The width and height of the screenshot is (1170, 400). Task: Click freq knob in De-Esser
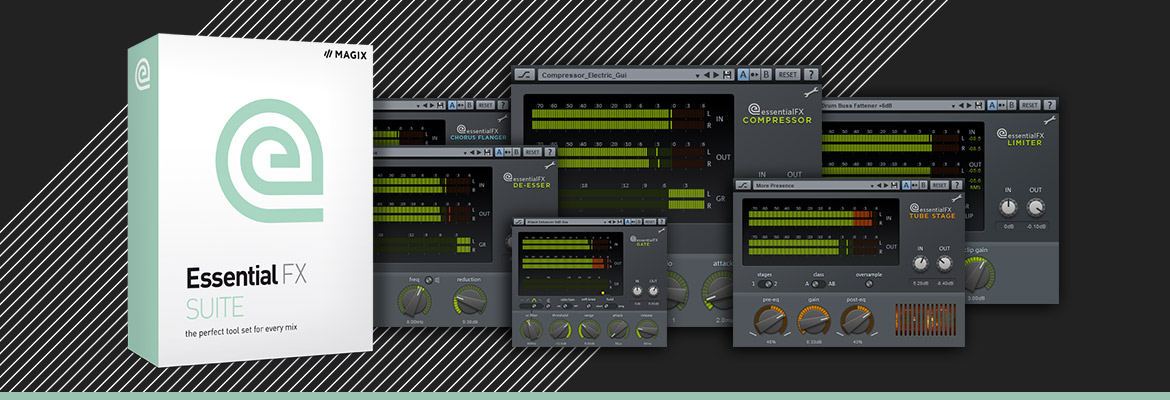click(415, 301)
